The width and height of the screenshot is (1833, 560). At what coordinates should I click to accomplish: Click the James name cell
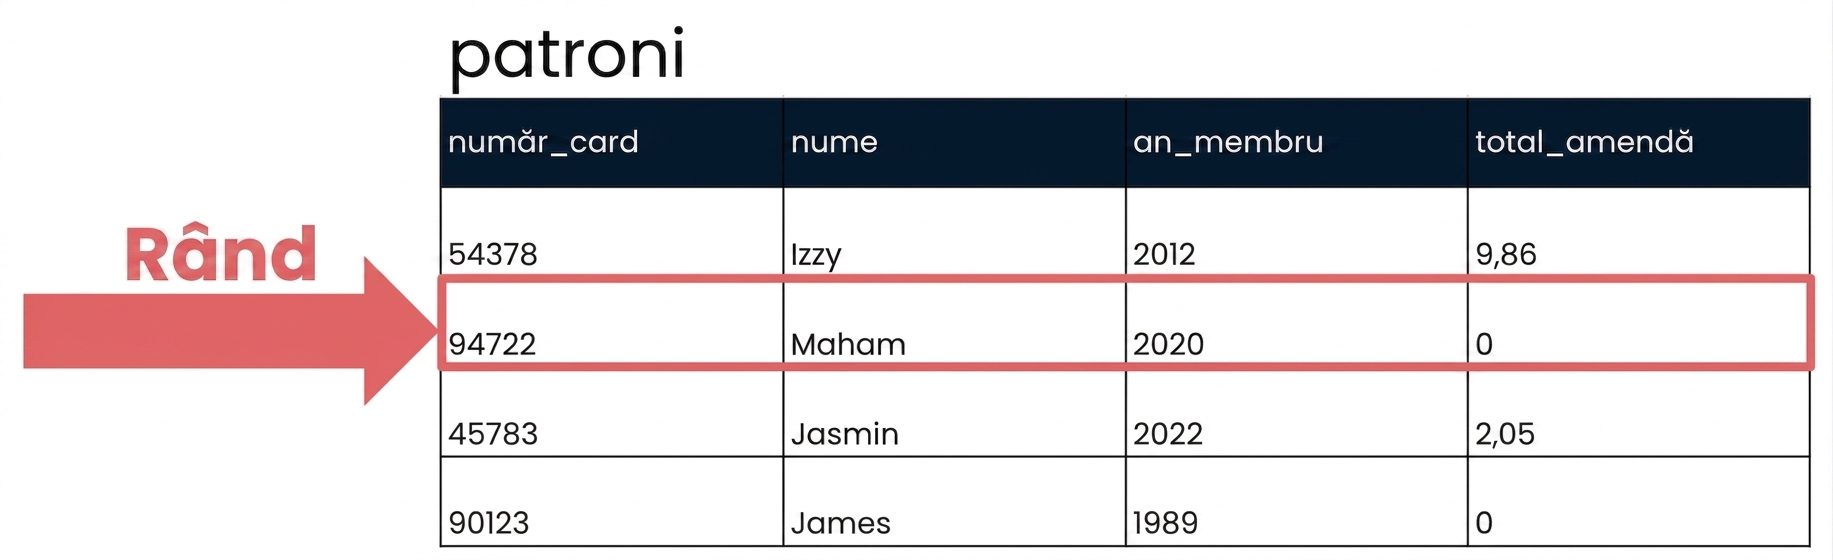coord(954,502)
